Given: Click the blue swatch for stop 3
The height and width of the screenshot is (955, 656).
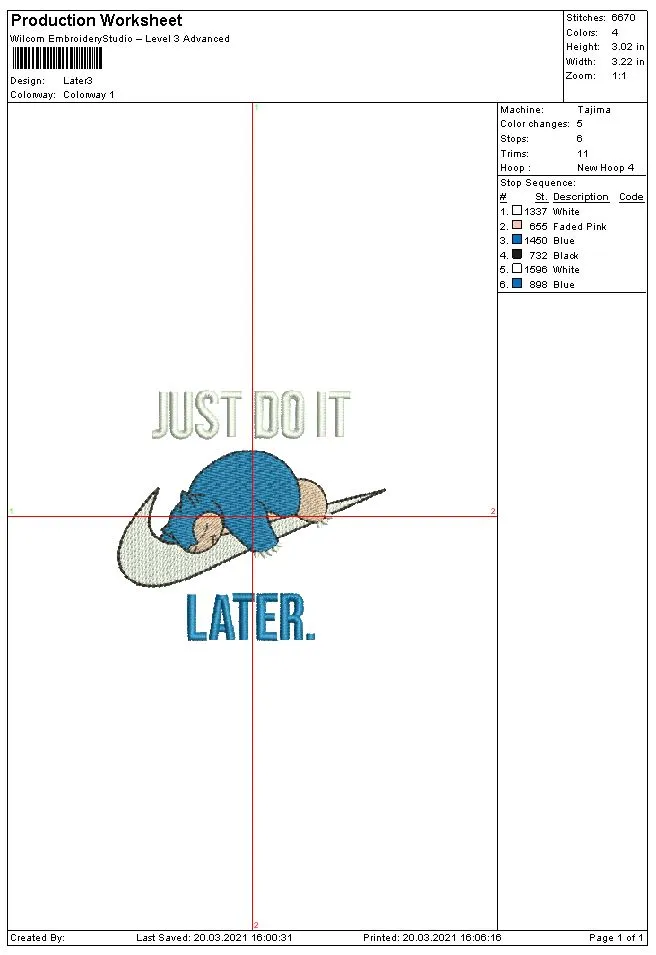Looking at the screenshot, I should (517, 239).
